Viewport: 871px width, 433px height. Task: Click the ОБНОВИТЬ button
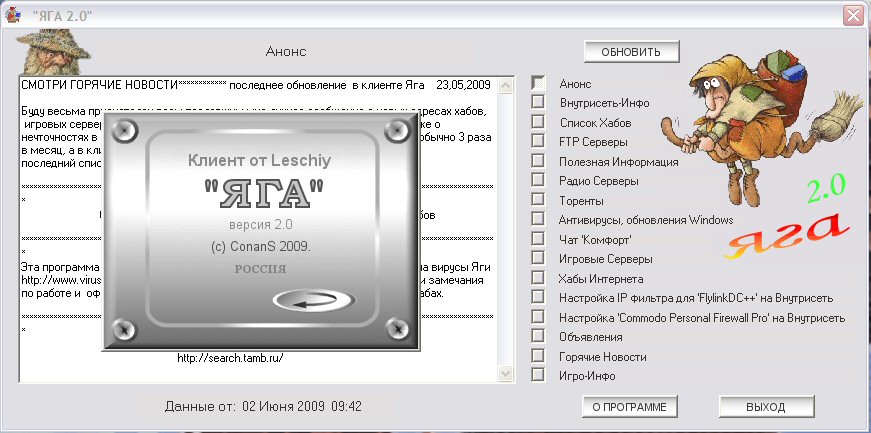(x=632, y=52)
